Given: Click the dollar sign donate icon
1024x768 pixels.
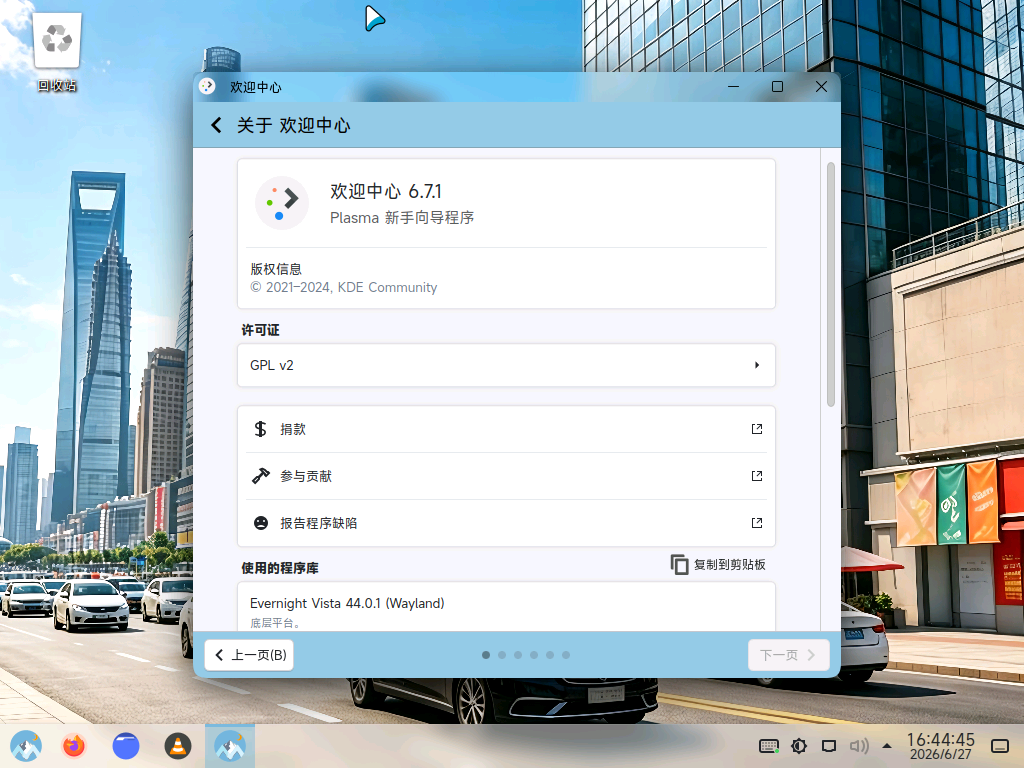Looking at the screenshot, I should pyautogui.click(x=261, y=429).
